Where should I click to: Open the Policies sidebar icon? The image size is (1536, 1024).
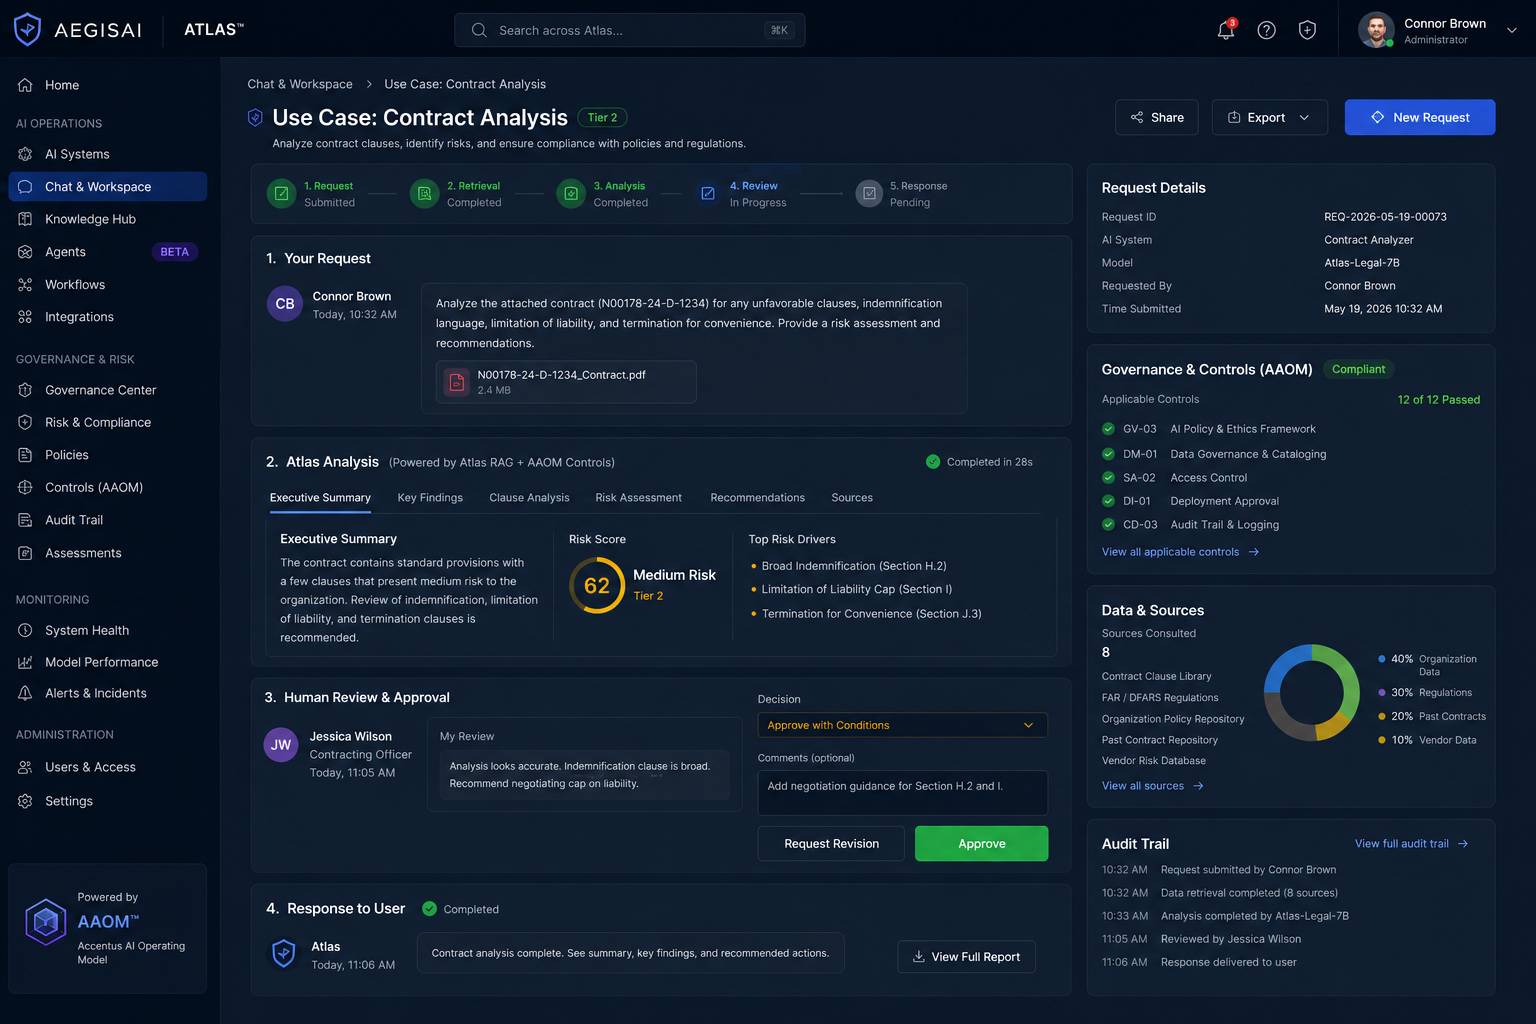(25, 455)
